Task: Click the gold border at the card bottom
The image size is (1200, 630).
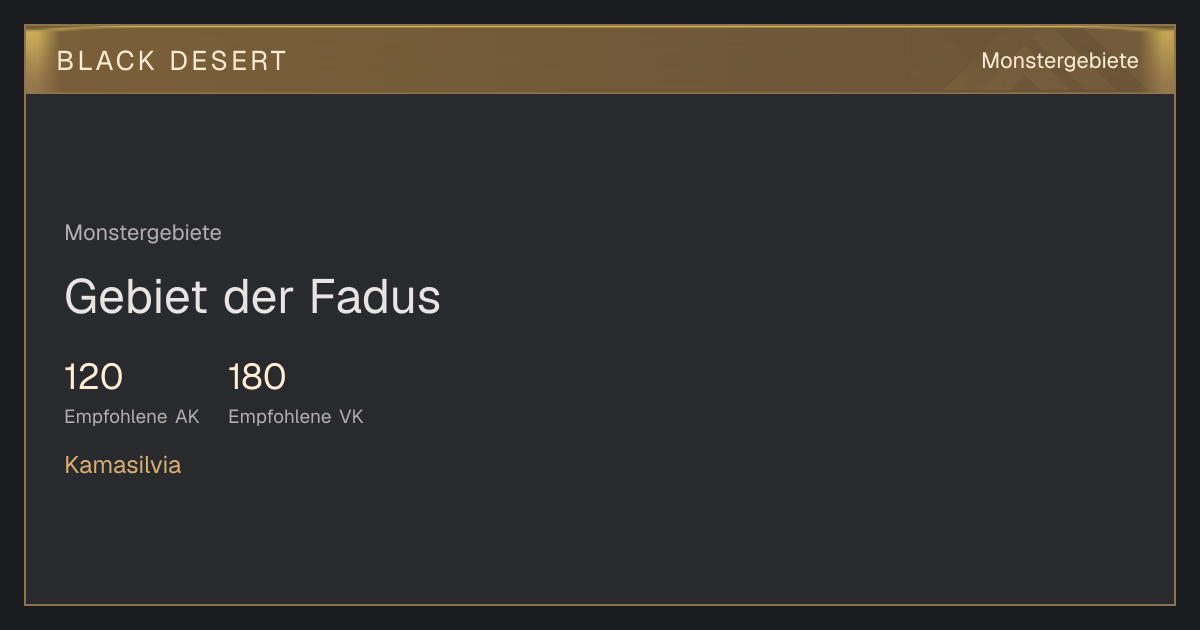Action: coord(600,604)
